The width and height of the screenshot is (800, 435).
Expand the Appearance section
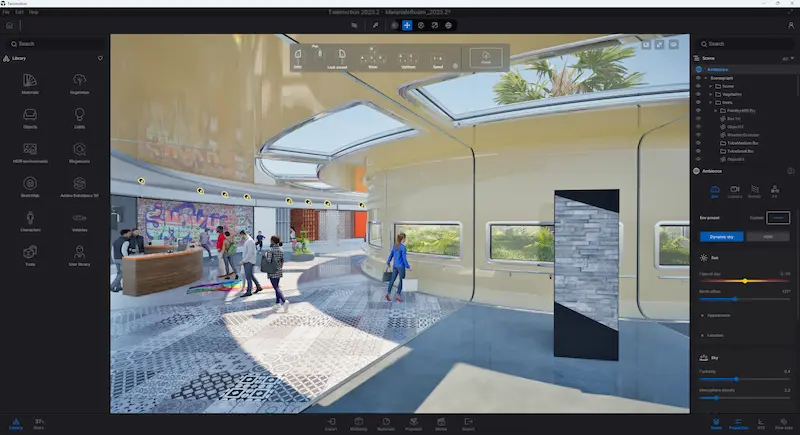(x=714, y=314)
